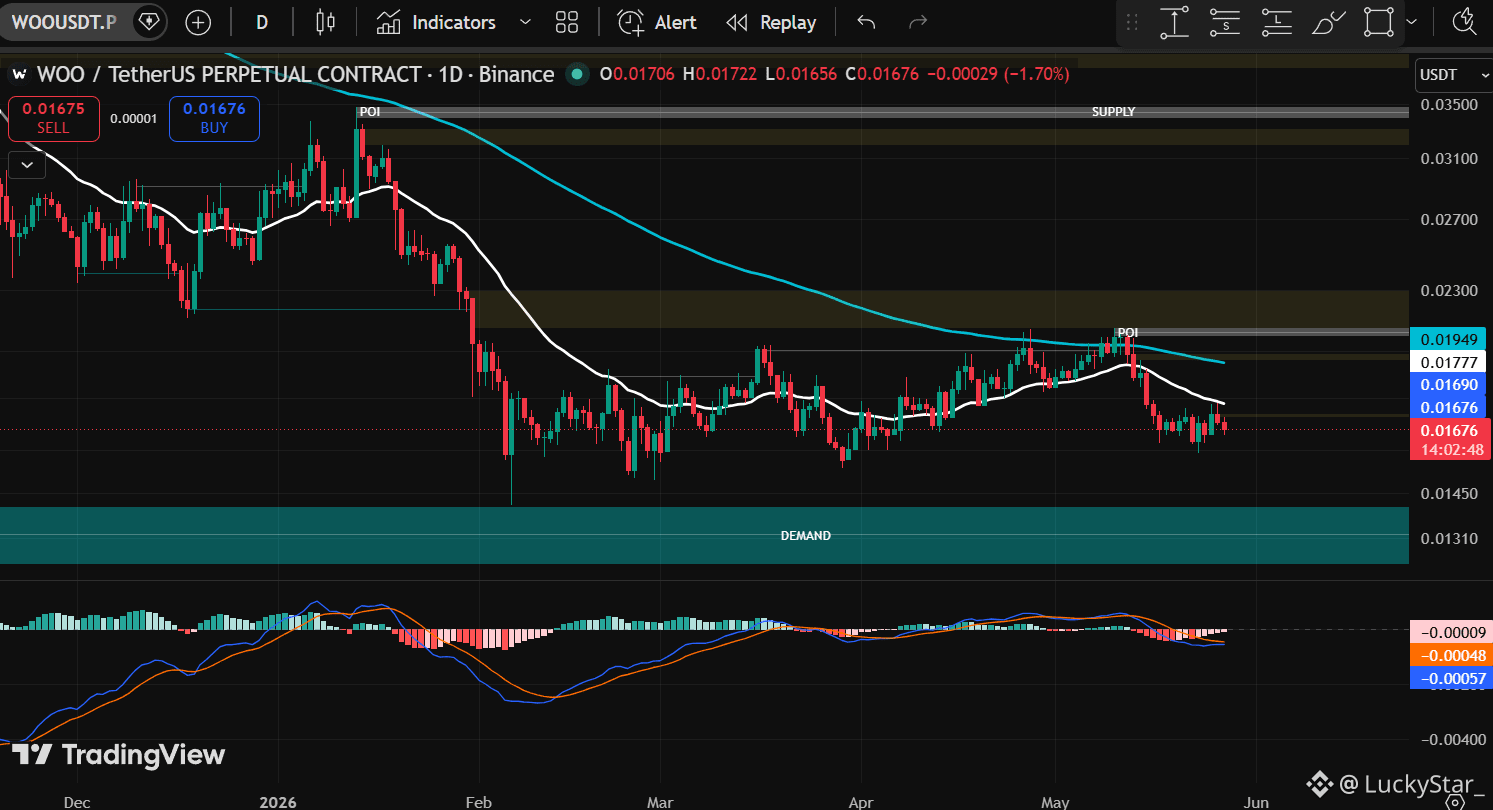Click the green market status dot
This screenshot has height=810, width=1493.
576,74
